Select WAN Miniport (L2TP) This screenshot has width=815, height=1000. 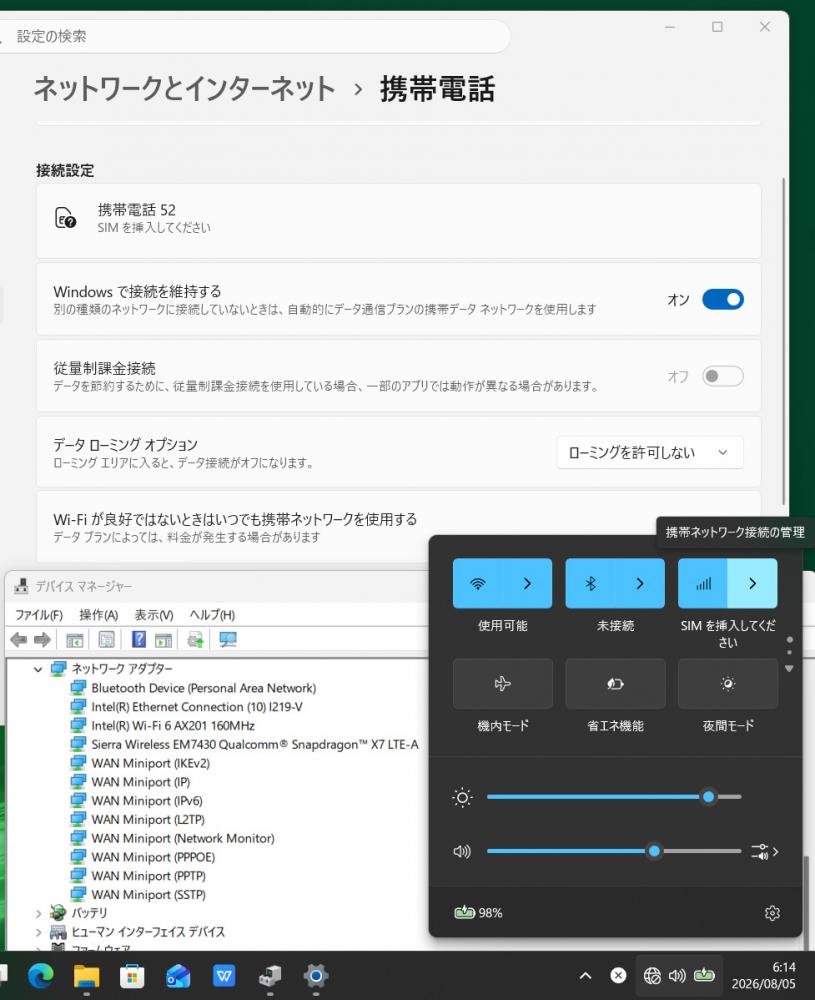[x=148, y=820]
